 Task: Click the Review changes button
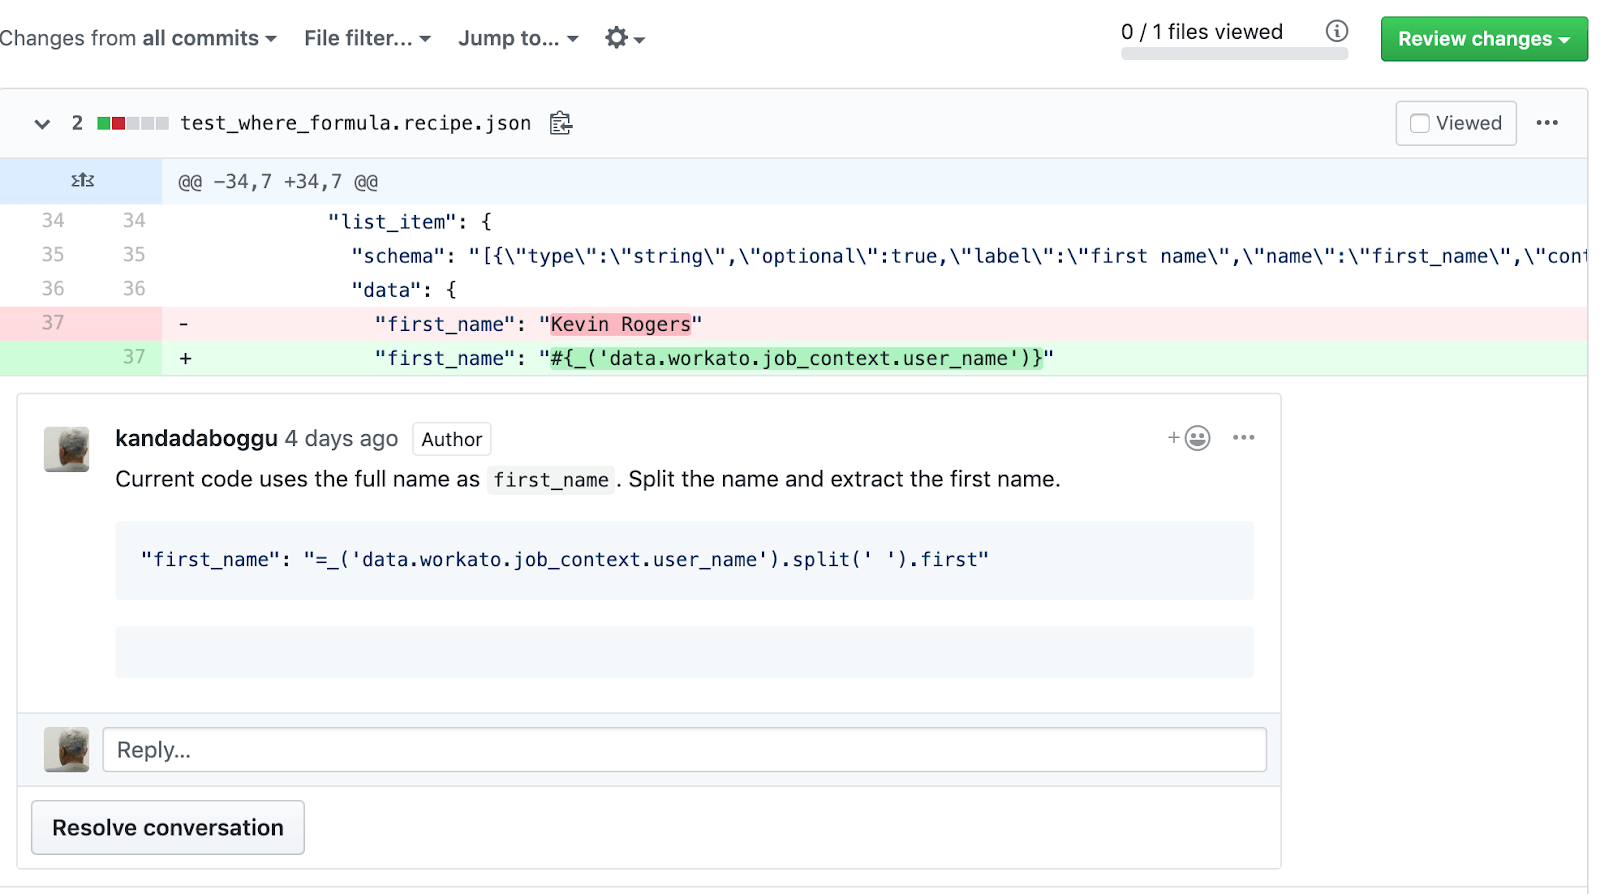point(1483,39)
